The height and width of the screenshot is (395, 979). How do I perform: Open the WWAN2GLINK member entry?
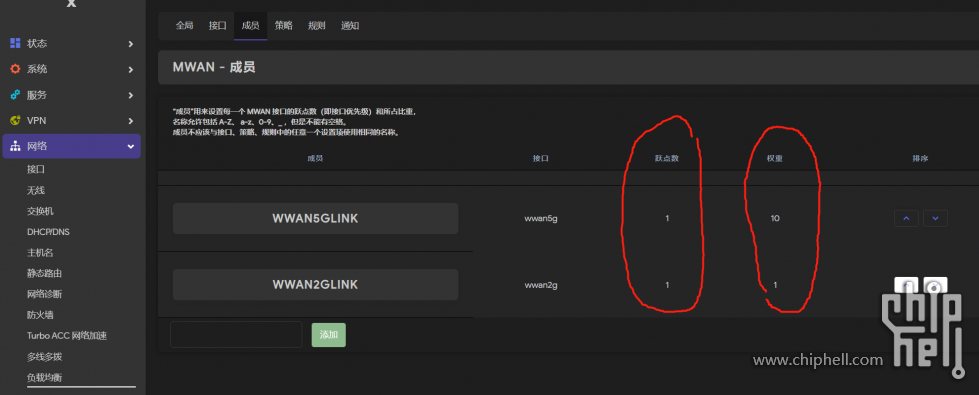(x=315, y=285)
